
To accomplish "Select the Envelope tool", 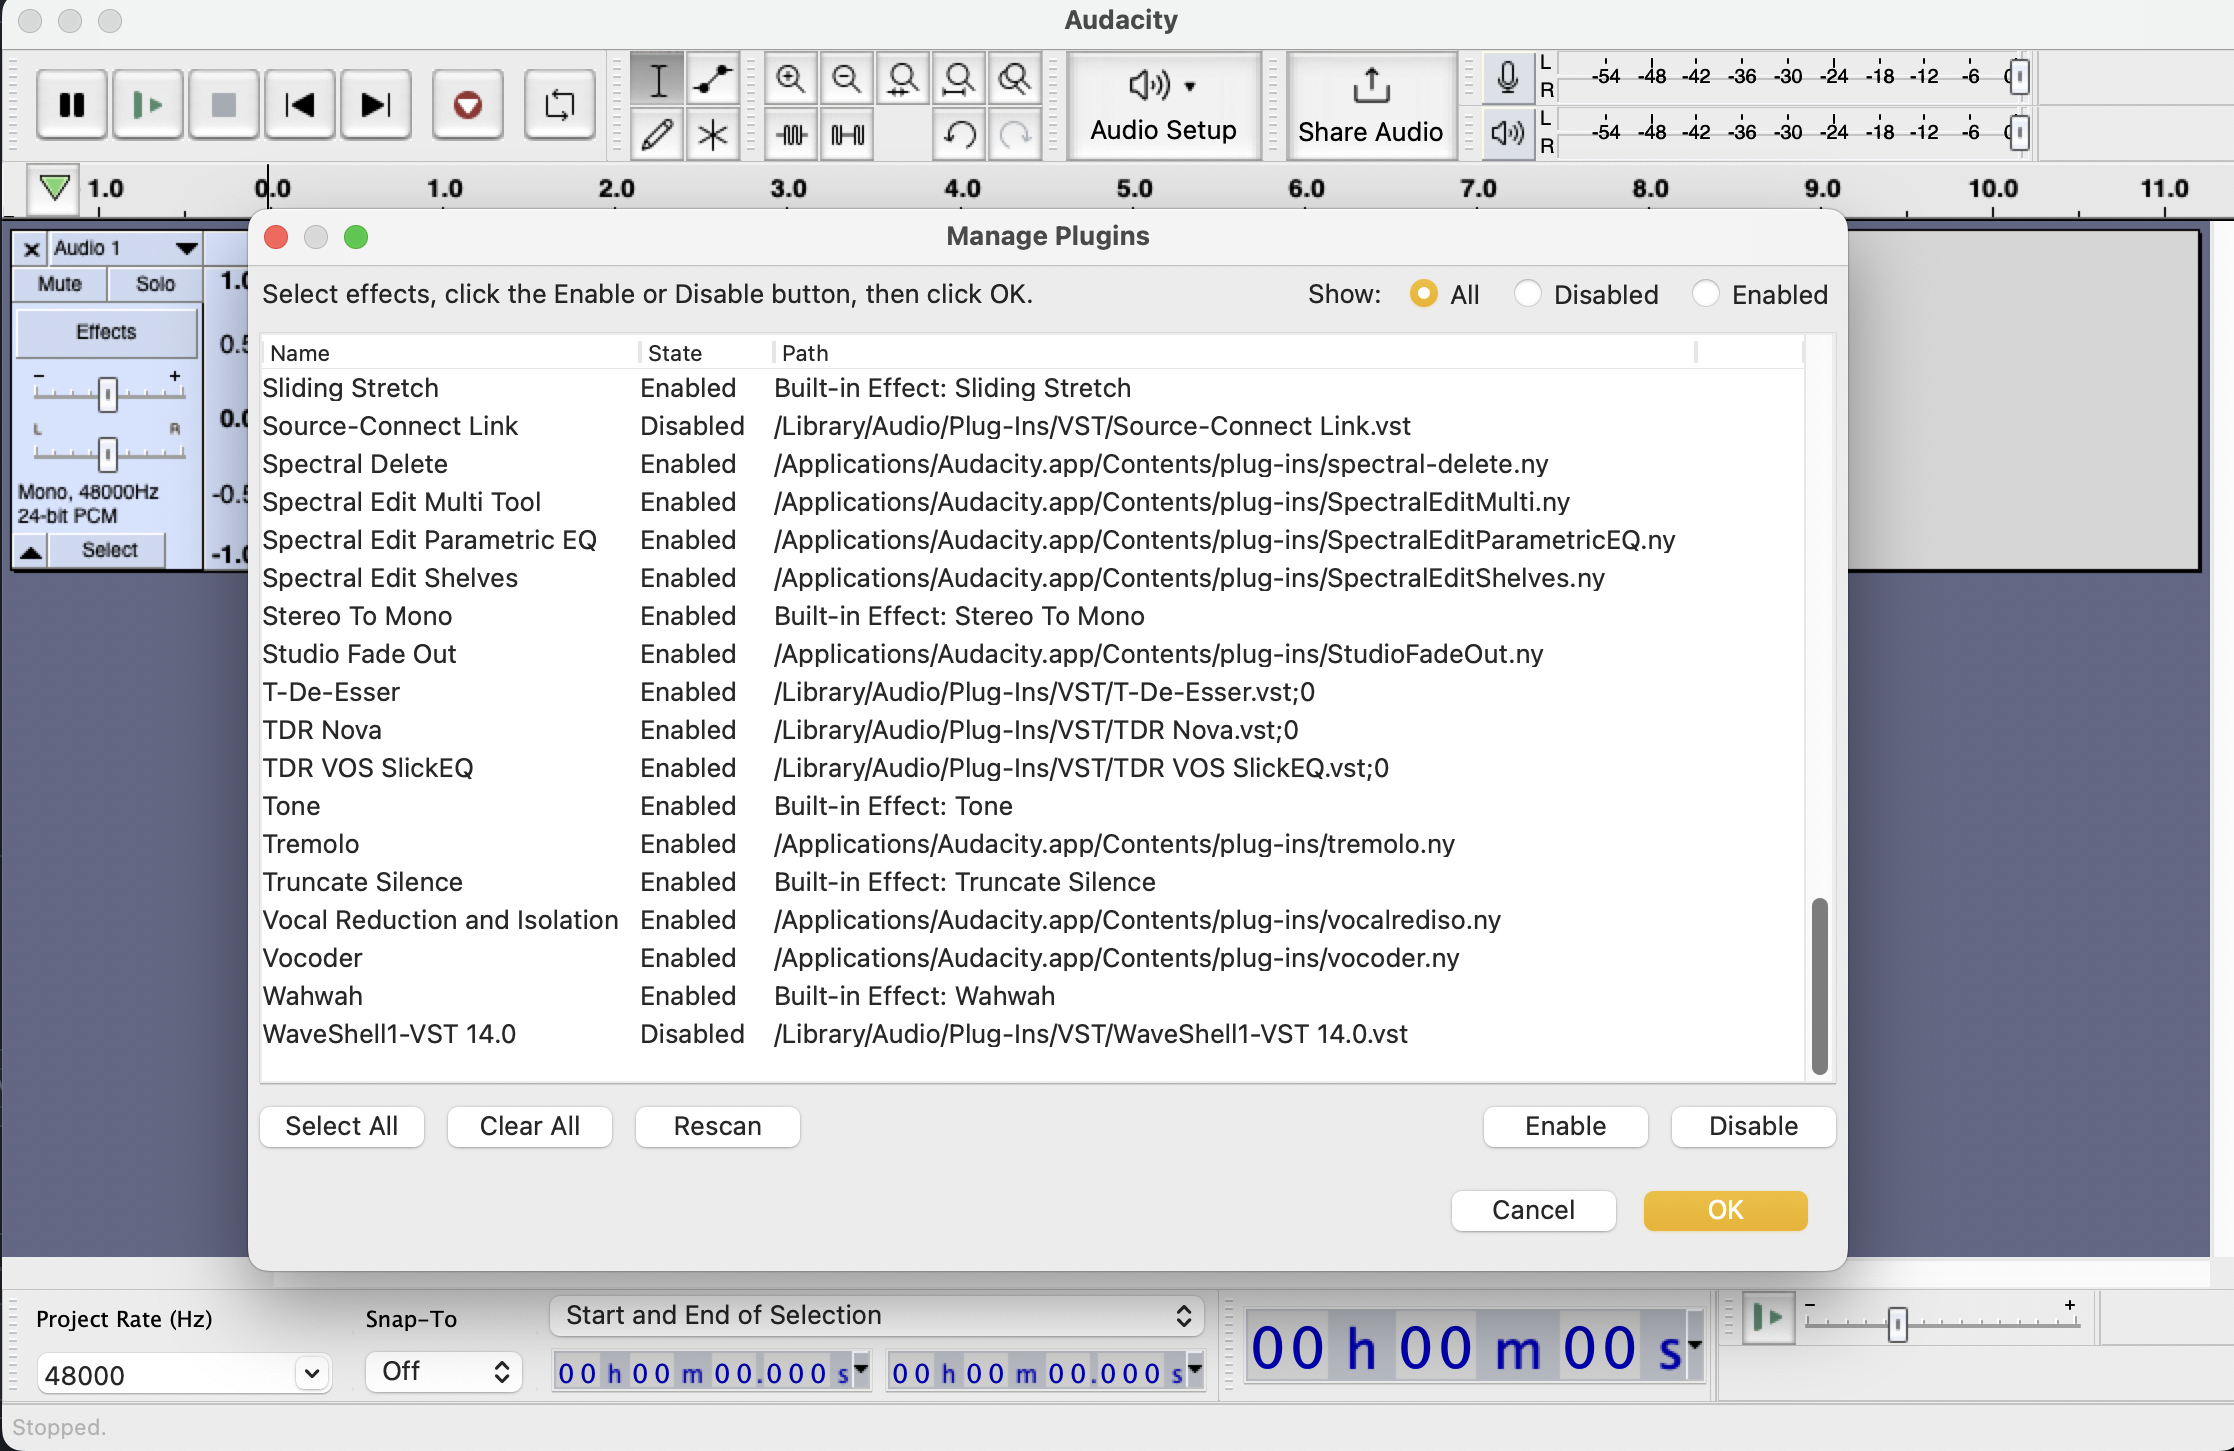I will pos(712,79).
